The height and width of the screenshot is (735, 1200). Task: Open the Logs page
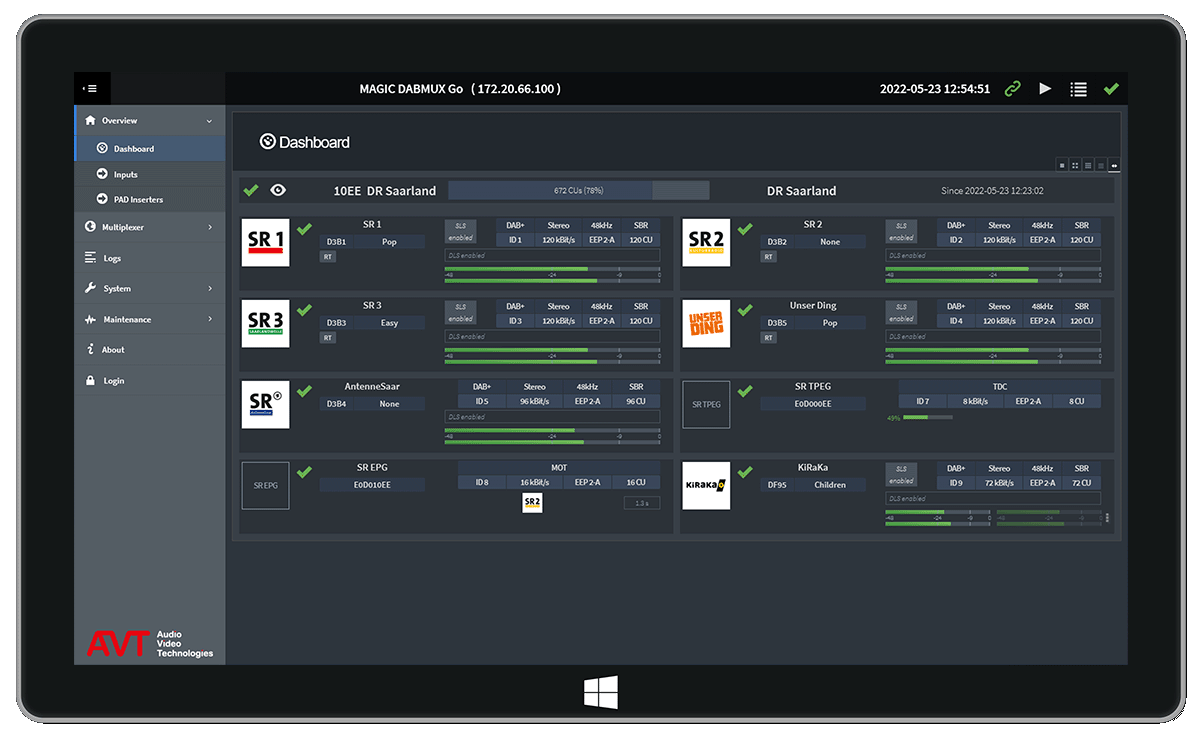(x=112, y=258)
